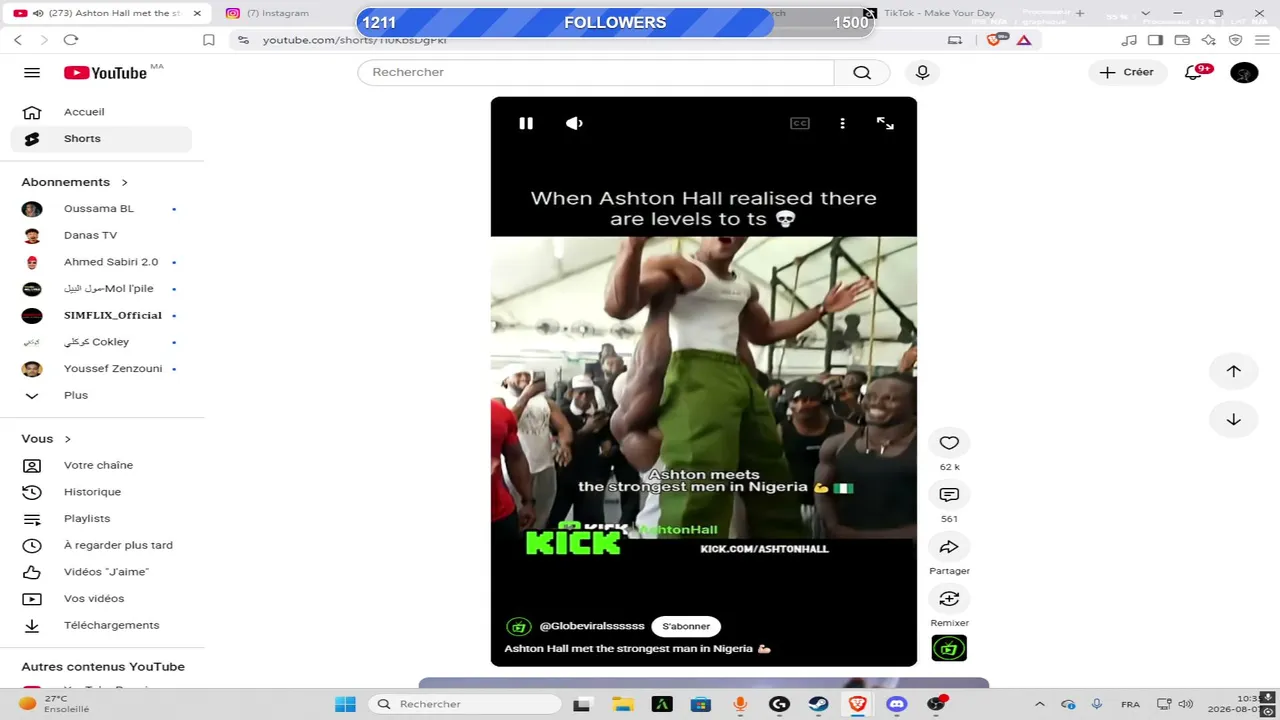The image size is (1280, 720).
Task: Open File Explorer from the taskbar
Action: pyautogui.click(x=622, y=704)
